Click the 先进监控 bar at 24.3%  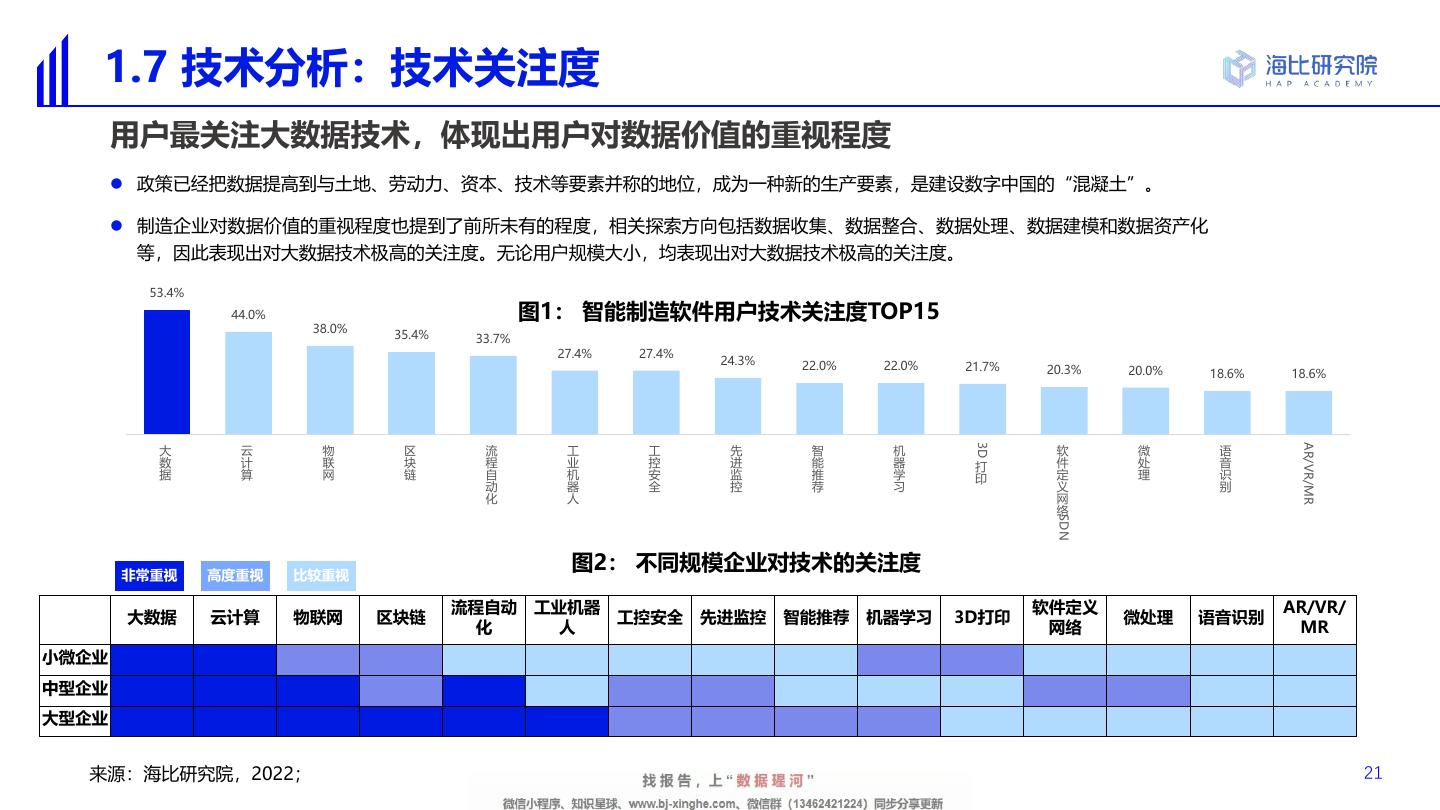click(x=738, y=406)
